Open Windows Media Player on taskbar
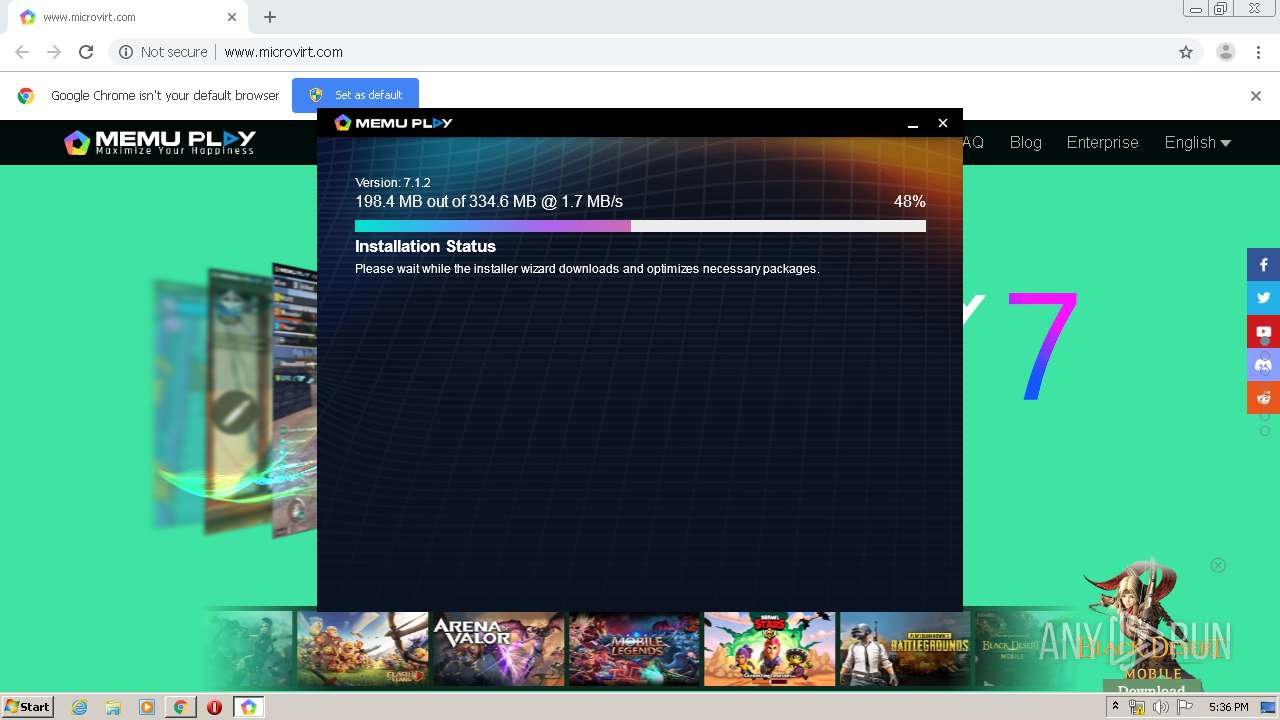1280x720 pixels. (147, 707)
